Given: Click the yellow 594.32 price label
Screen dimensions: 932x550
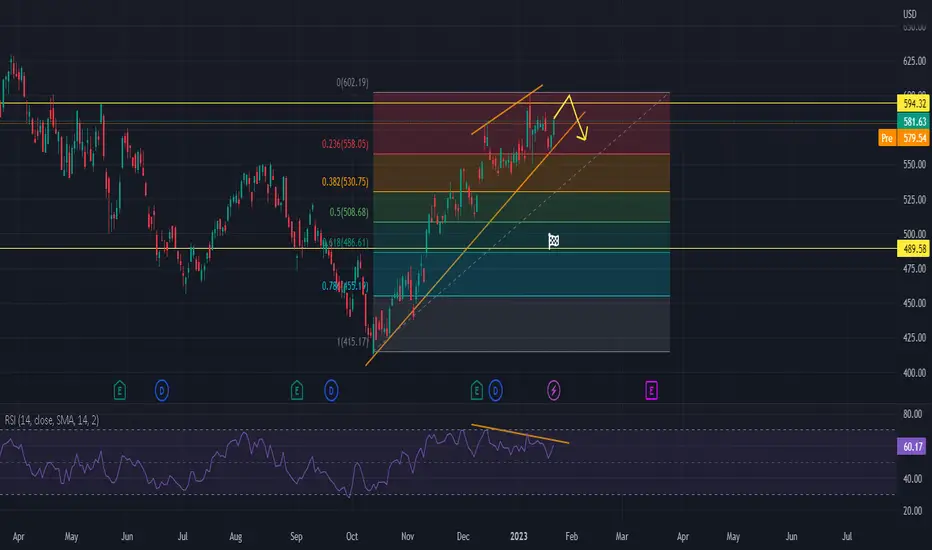Looking at the screenshot, I should pos(914,103).
